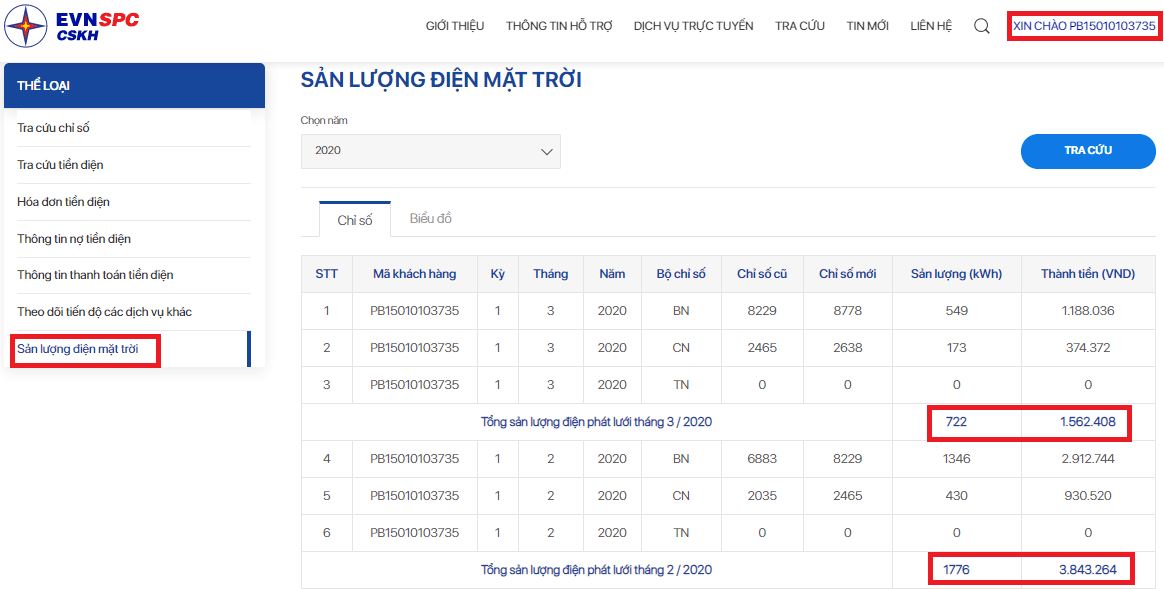Click amount 930.520 in row 5
This screenshot has height=589, width=1164.
point(1088,495)
